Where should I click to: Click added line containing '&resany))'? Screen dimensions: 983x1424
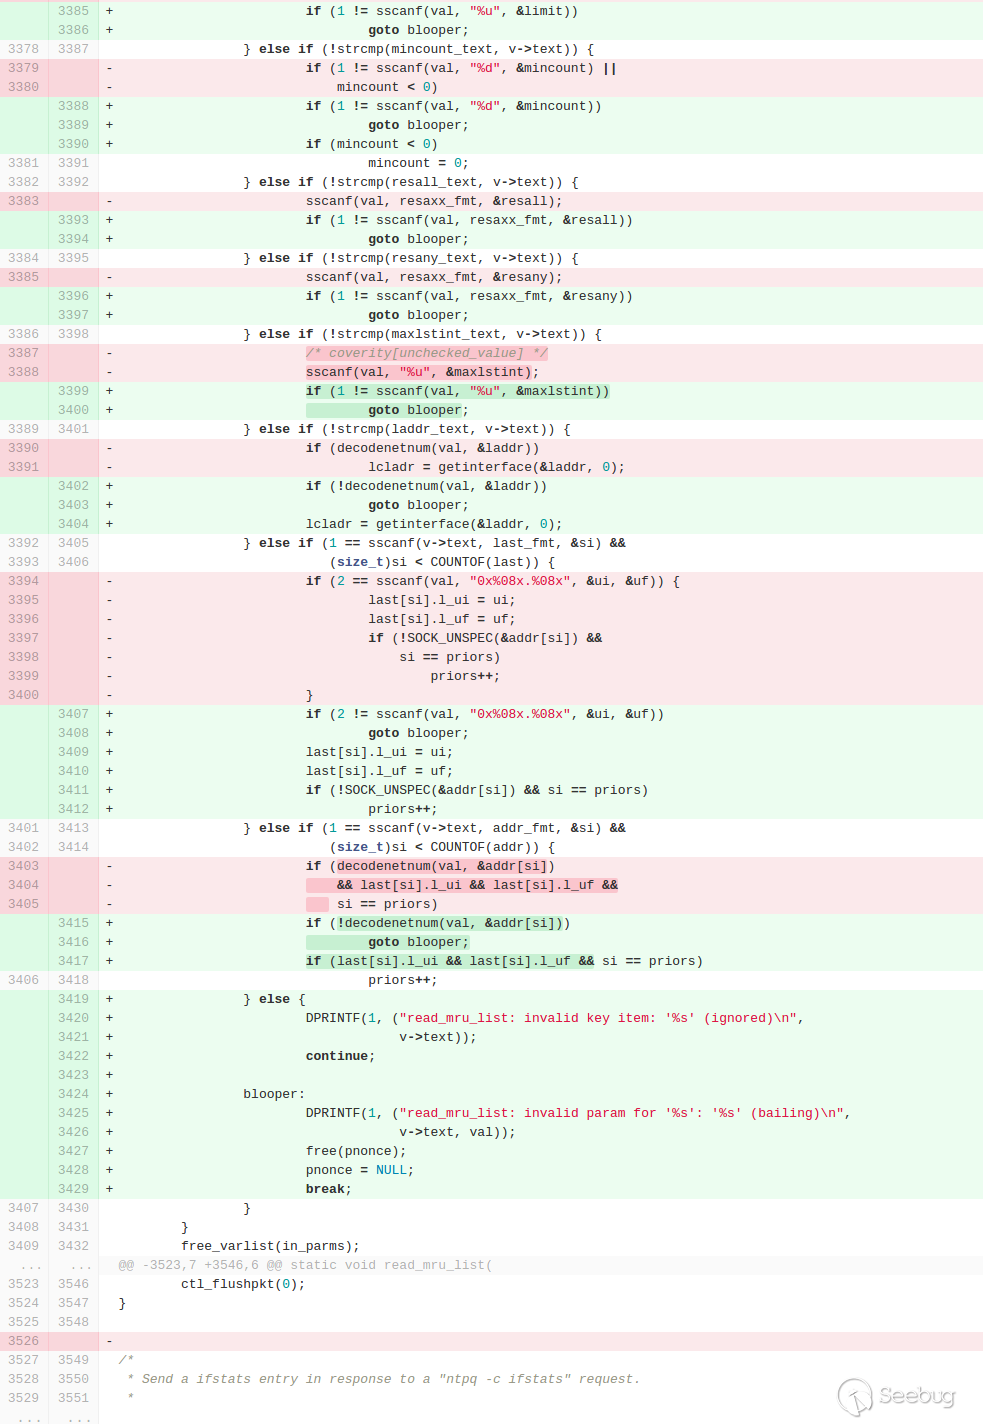pos(469,296)
